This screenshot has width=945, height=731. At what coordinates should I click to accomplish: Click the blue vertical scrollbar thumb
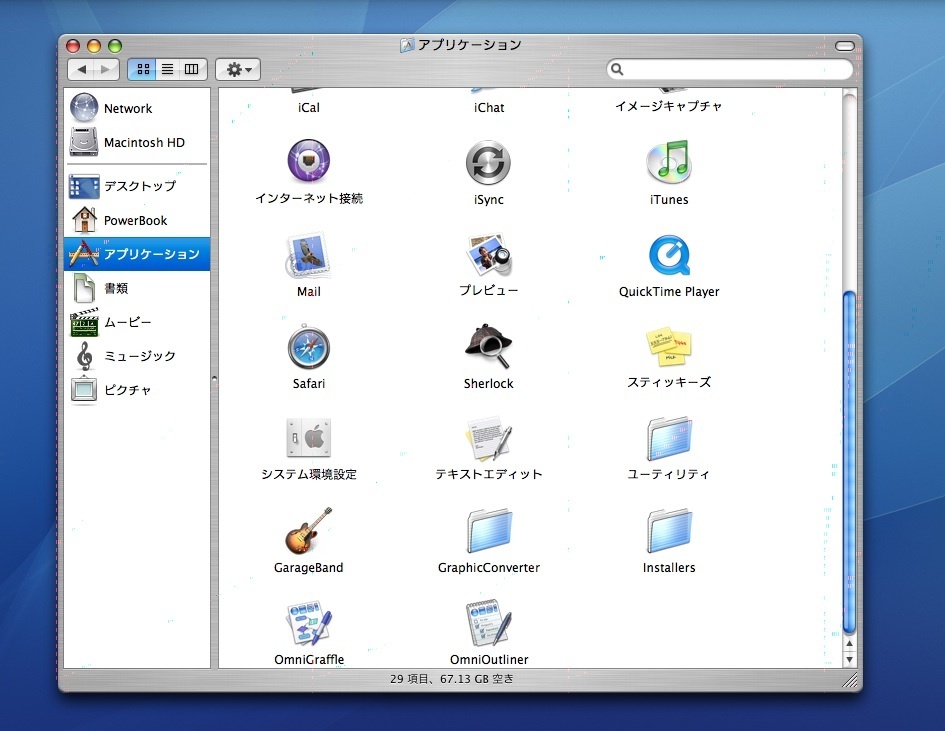click(849, 463)
